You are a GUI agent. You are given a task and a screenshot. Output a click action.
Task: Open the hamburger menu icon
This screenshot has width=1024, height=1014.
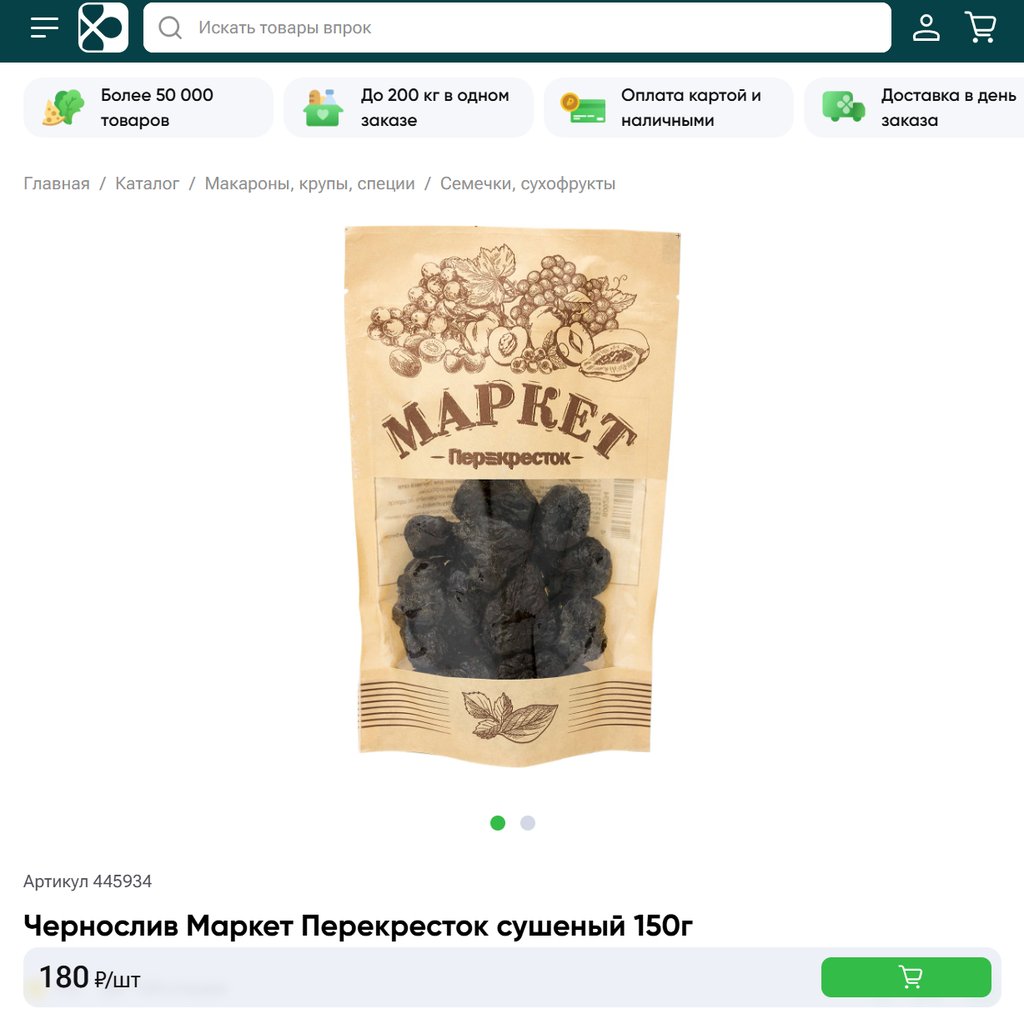point(44,27)
